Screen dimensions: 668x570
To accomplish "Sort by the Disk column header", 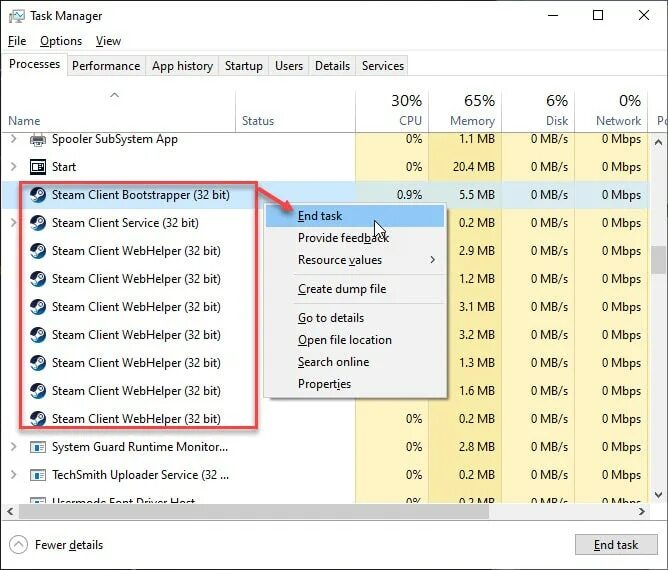I will point(538,111).
